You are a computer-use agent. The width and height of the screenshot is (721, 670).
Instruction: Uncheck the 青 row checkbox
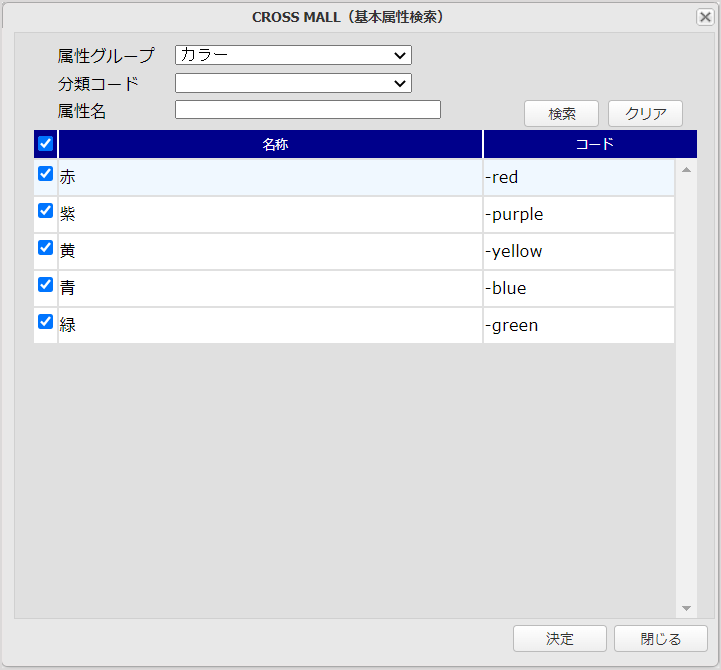tap(45, 284)
